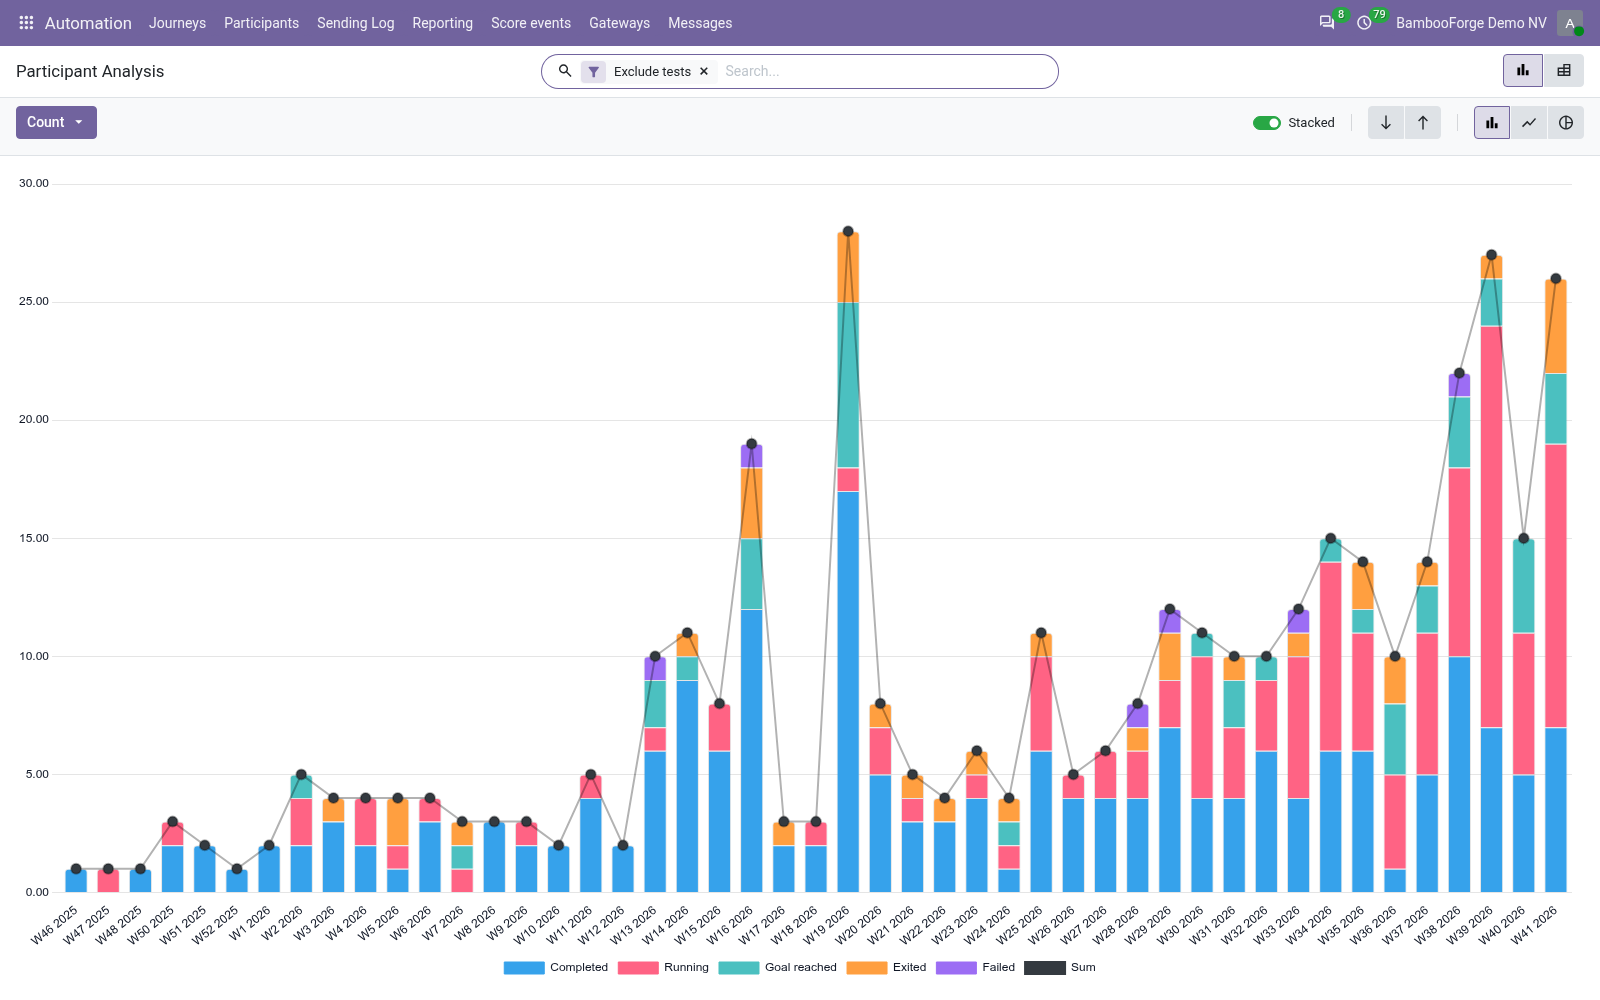
Task: Click the W39 2026 sum data point
Action: pos(1491,255)
